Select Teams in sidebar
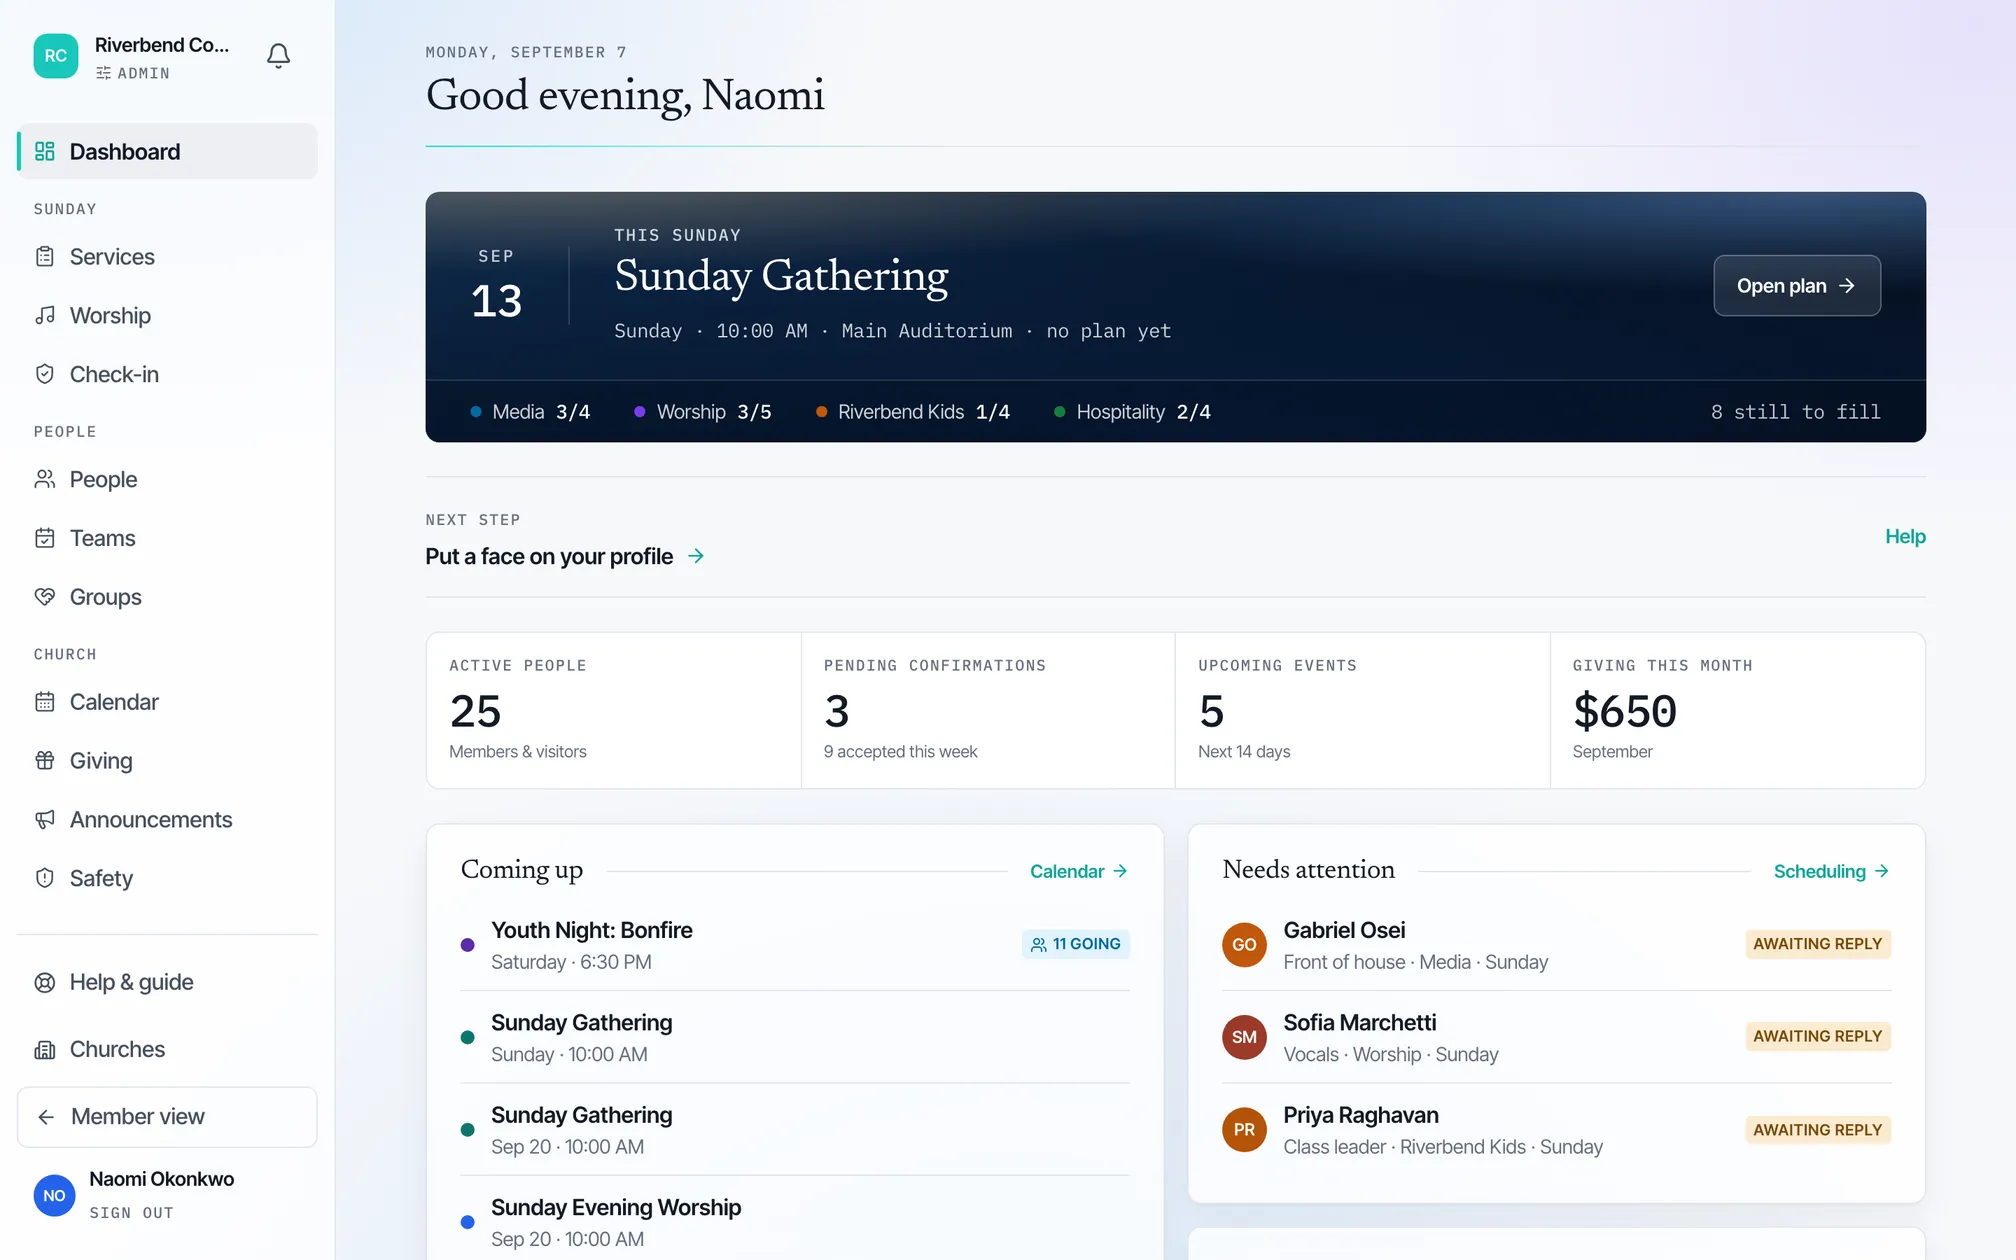 (x=167, y=538)
